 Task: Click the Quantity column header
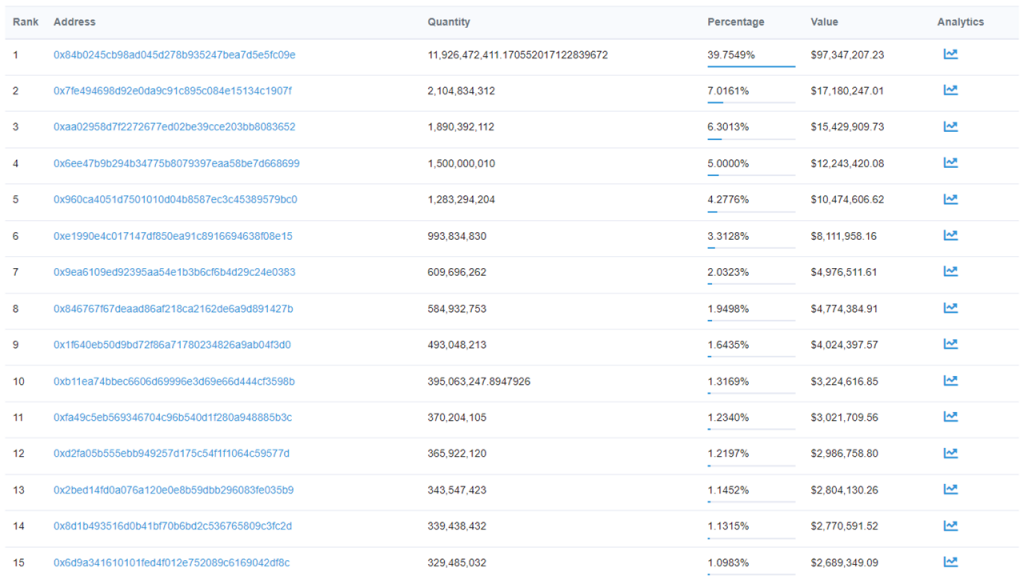tap(449, 22)
